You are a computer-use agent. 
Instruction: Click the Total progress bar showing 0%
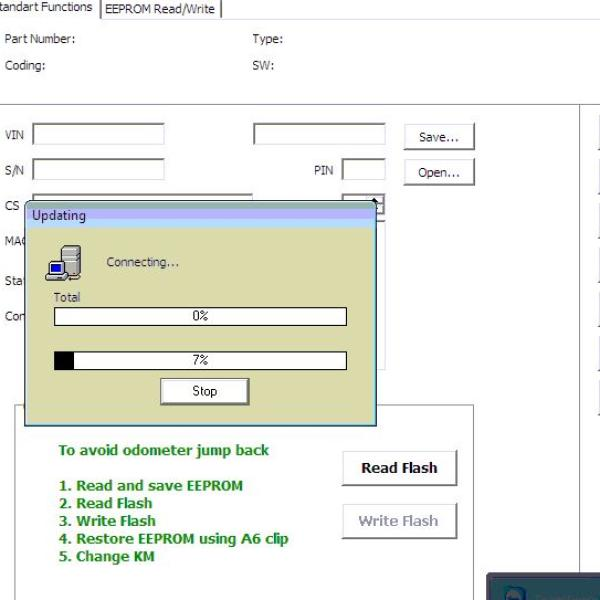[200, 316]
